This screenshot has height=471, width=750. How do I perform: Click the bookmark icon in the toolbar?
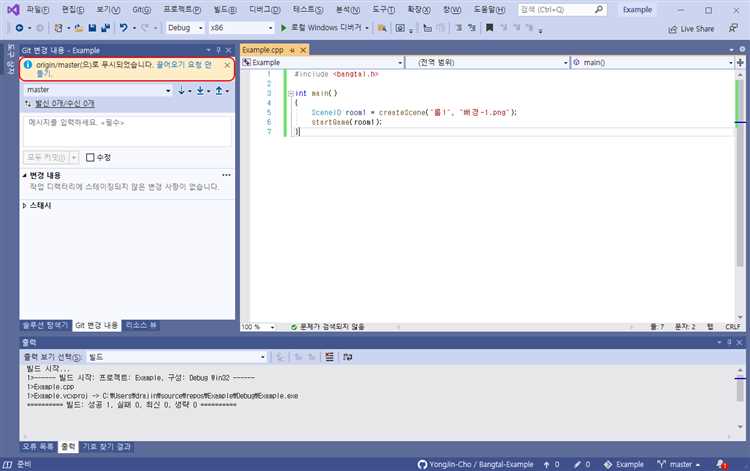(x=489, y=28)
